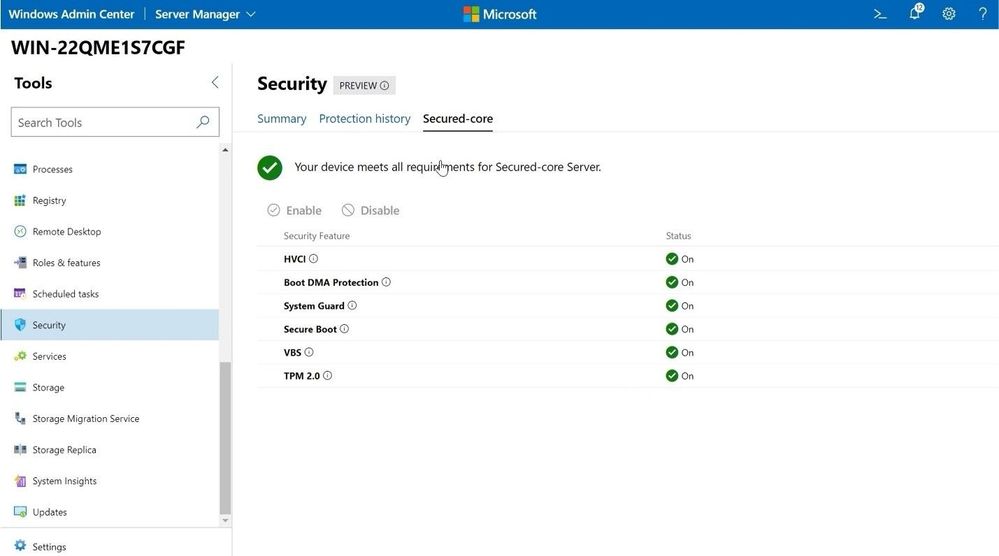Click the Microsoft logo

click(500, 14)
